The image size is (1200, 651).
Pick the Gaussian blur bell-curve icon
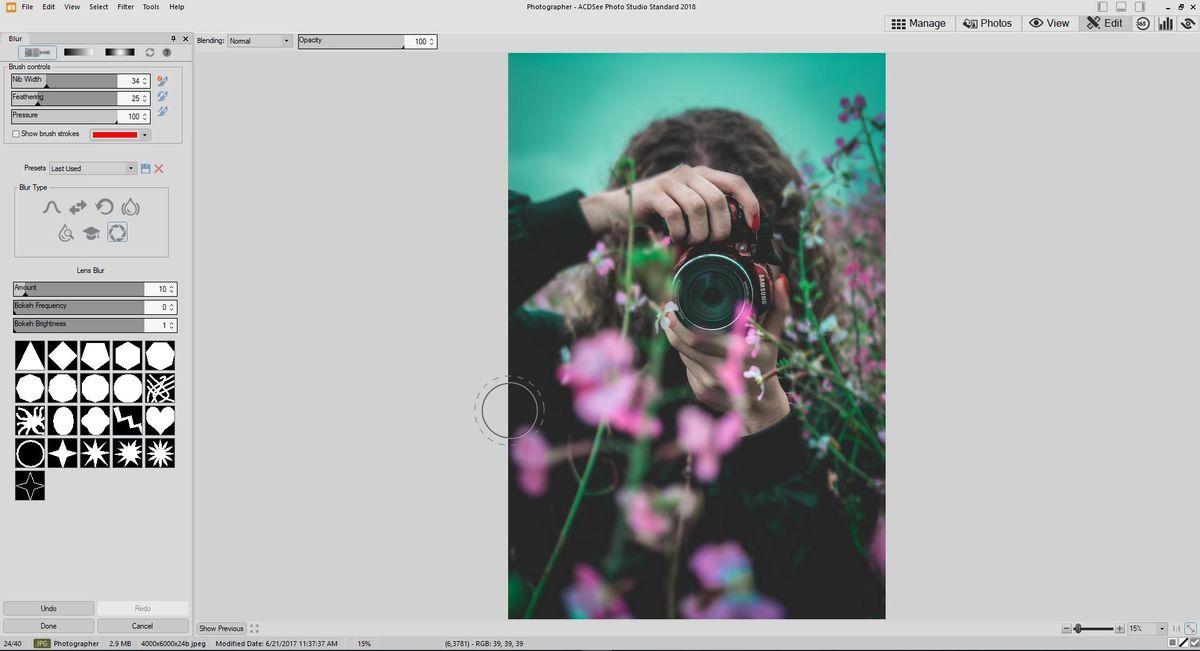52,207
